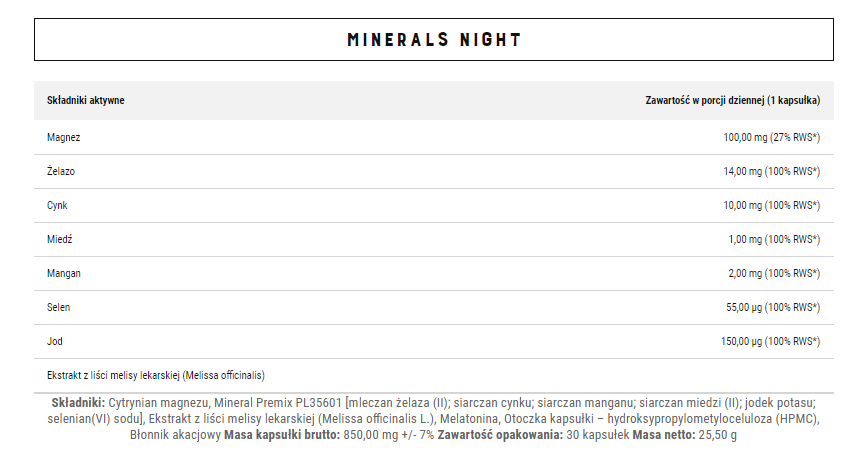Select the Składniki aktywne column header
This screenshot has height=463, width=868.
pos(86,100)
